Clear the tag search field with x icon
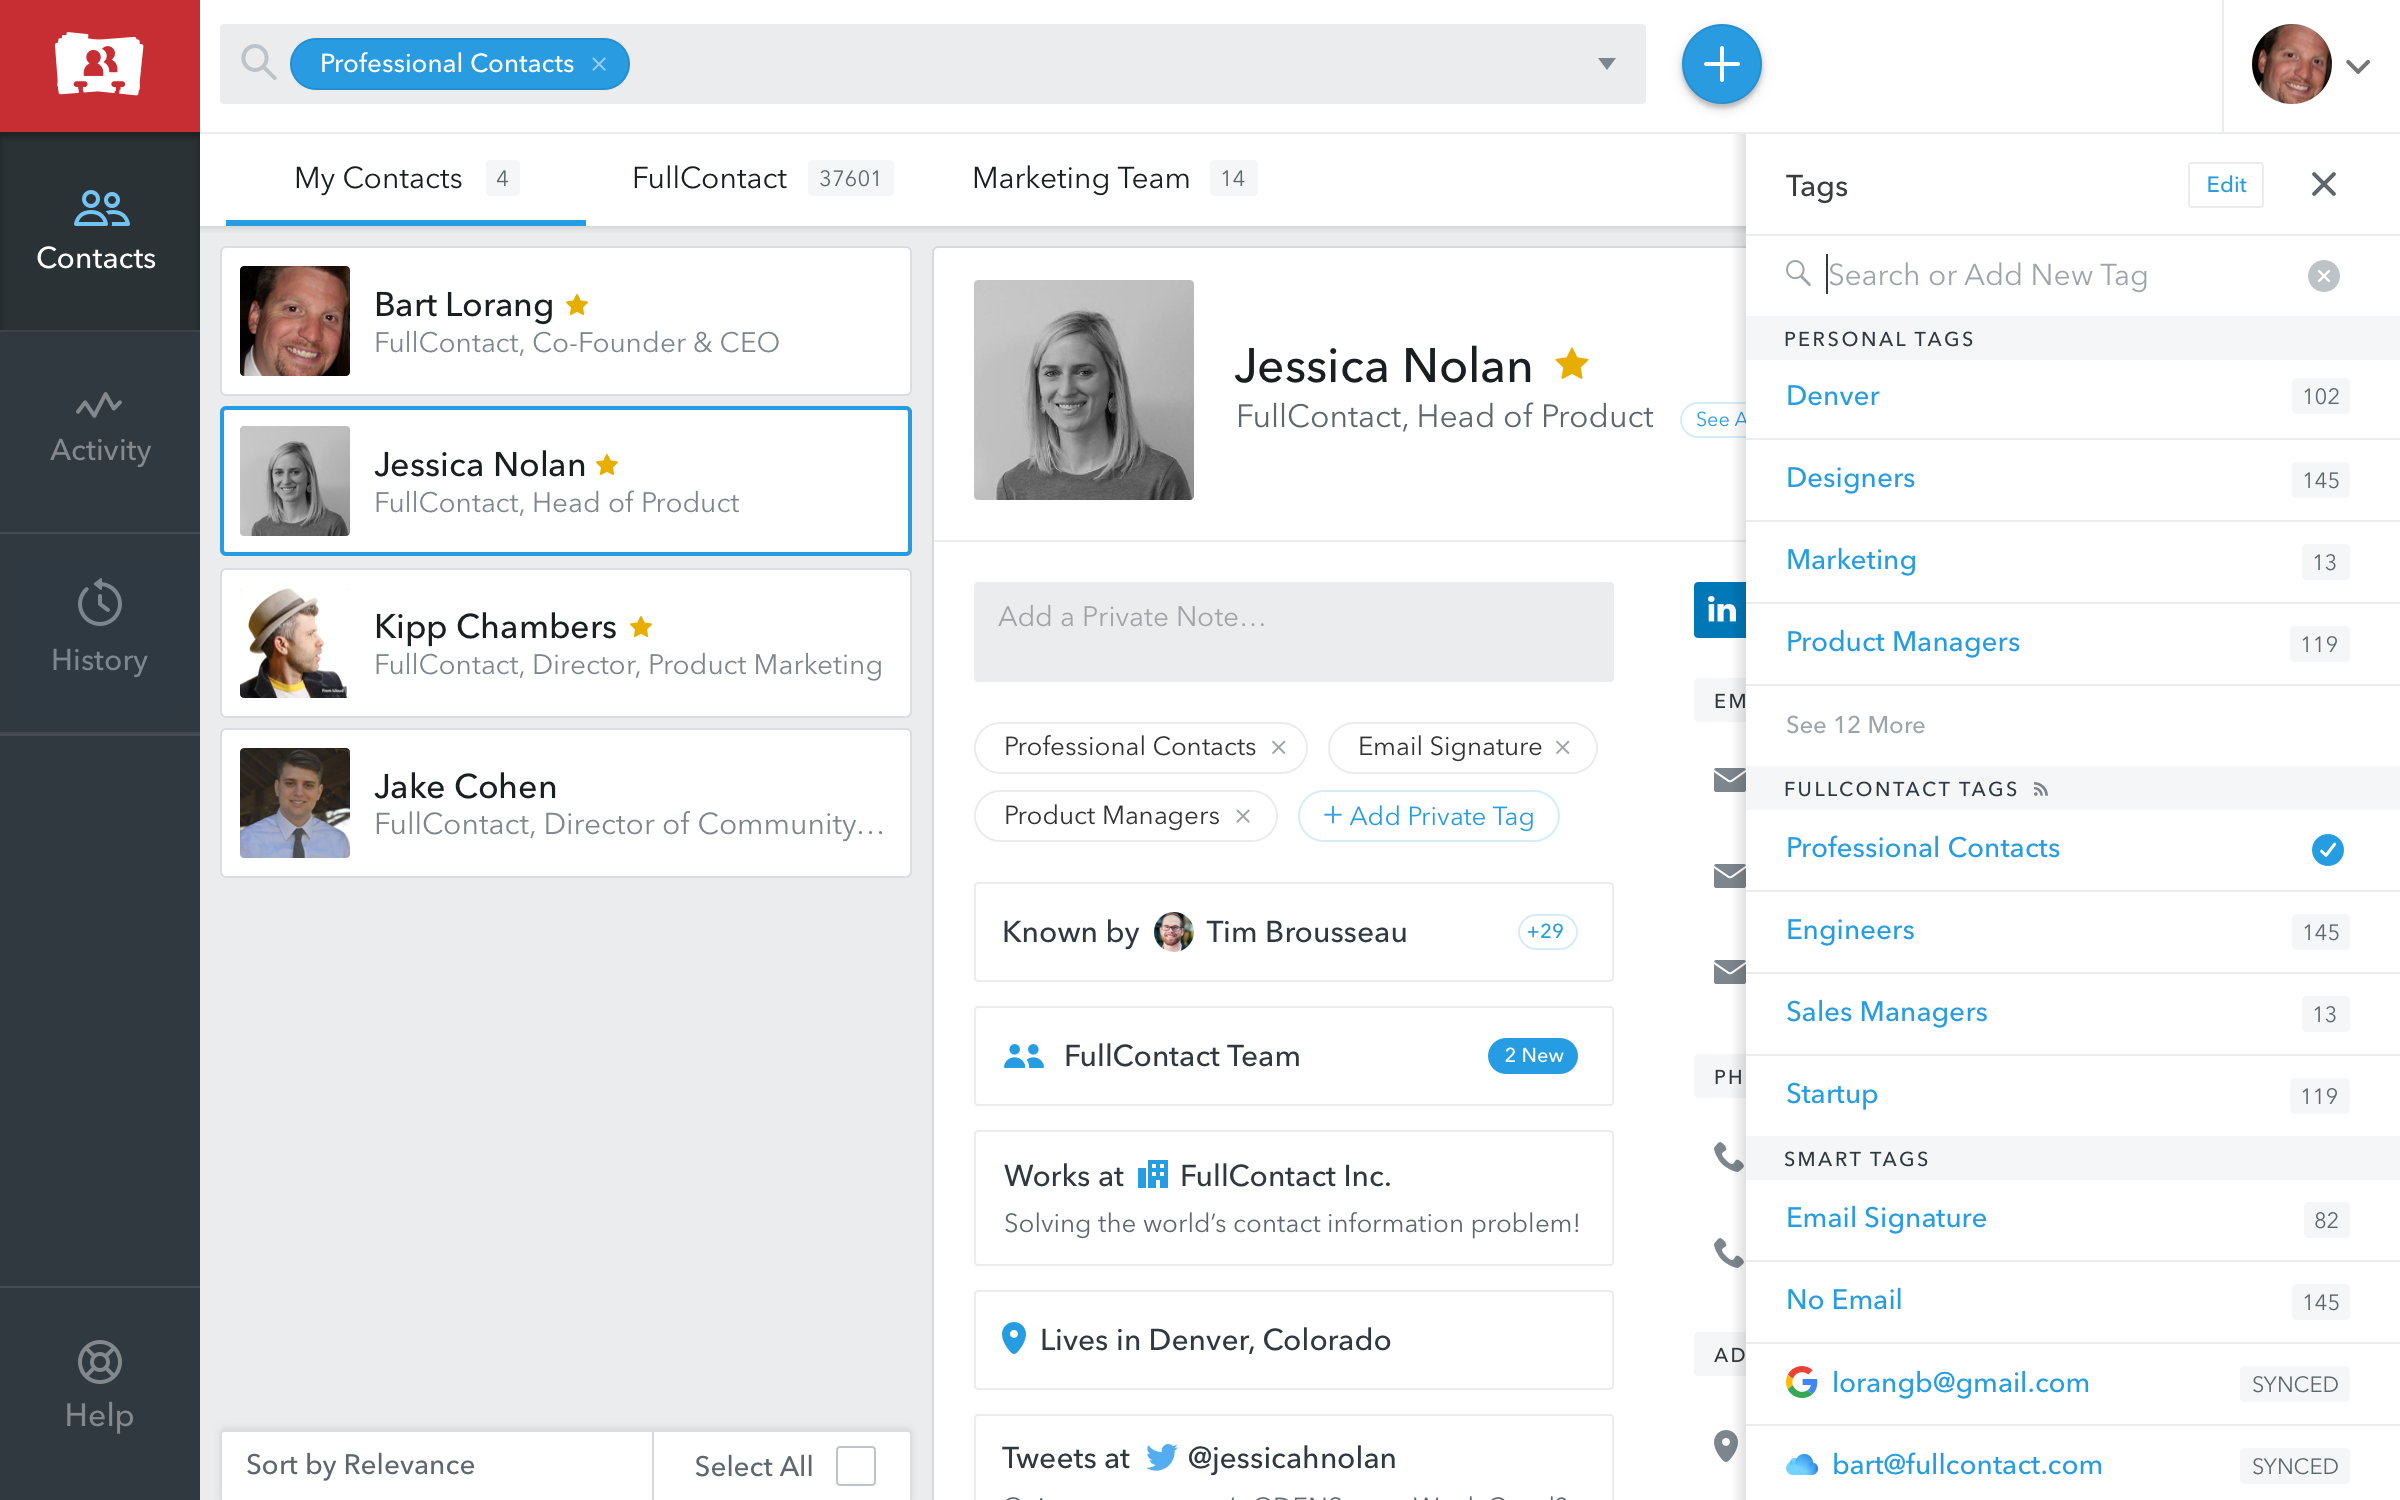 pos(2323,275)
